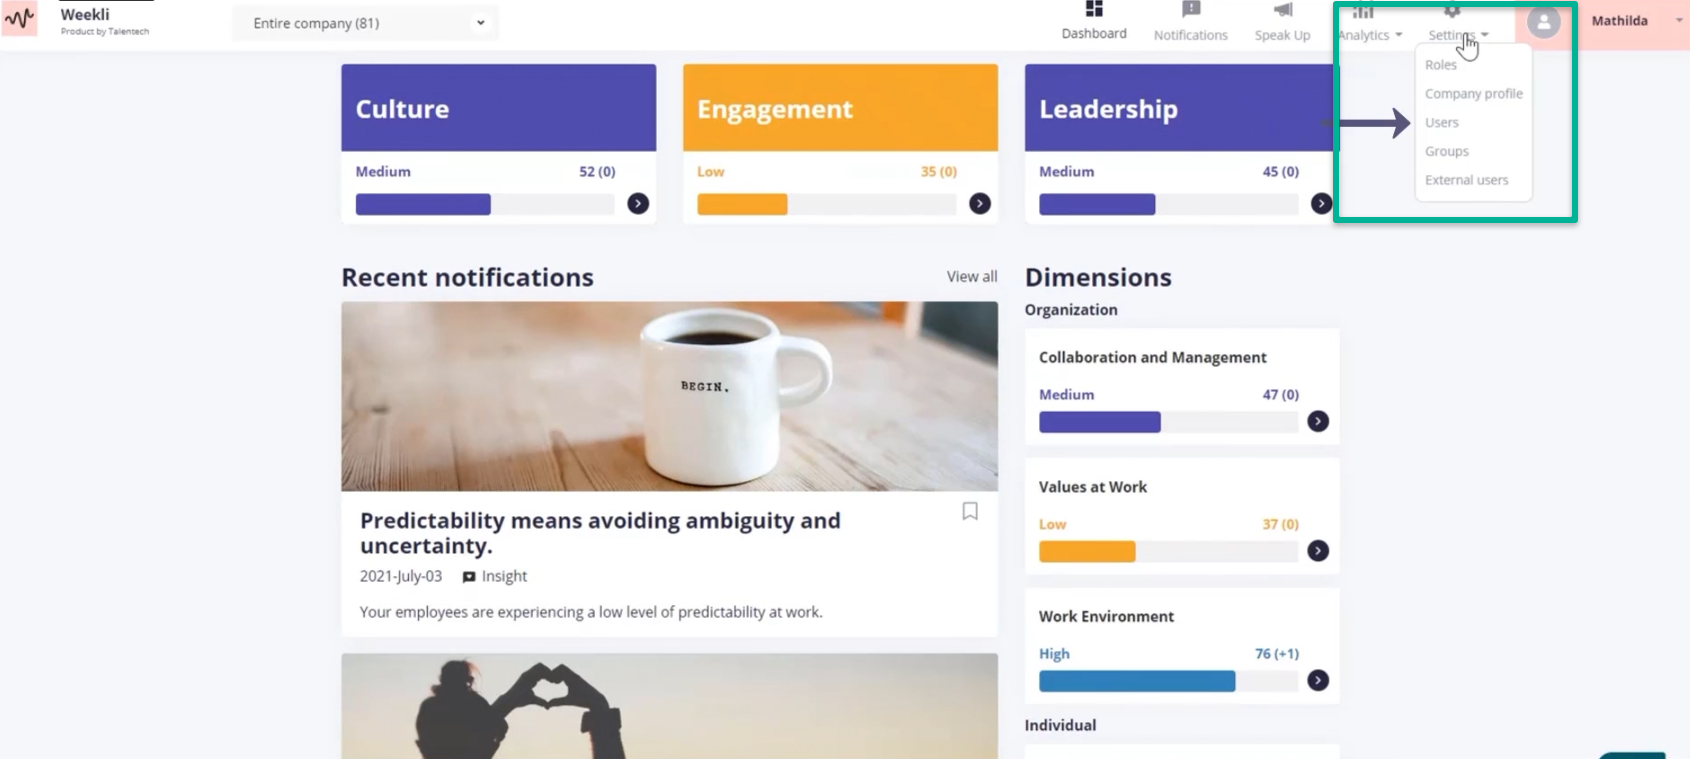This screenshot has width=1690, height=759.
Task: Choose External users in Settings menu
Action: point(1466,180)
